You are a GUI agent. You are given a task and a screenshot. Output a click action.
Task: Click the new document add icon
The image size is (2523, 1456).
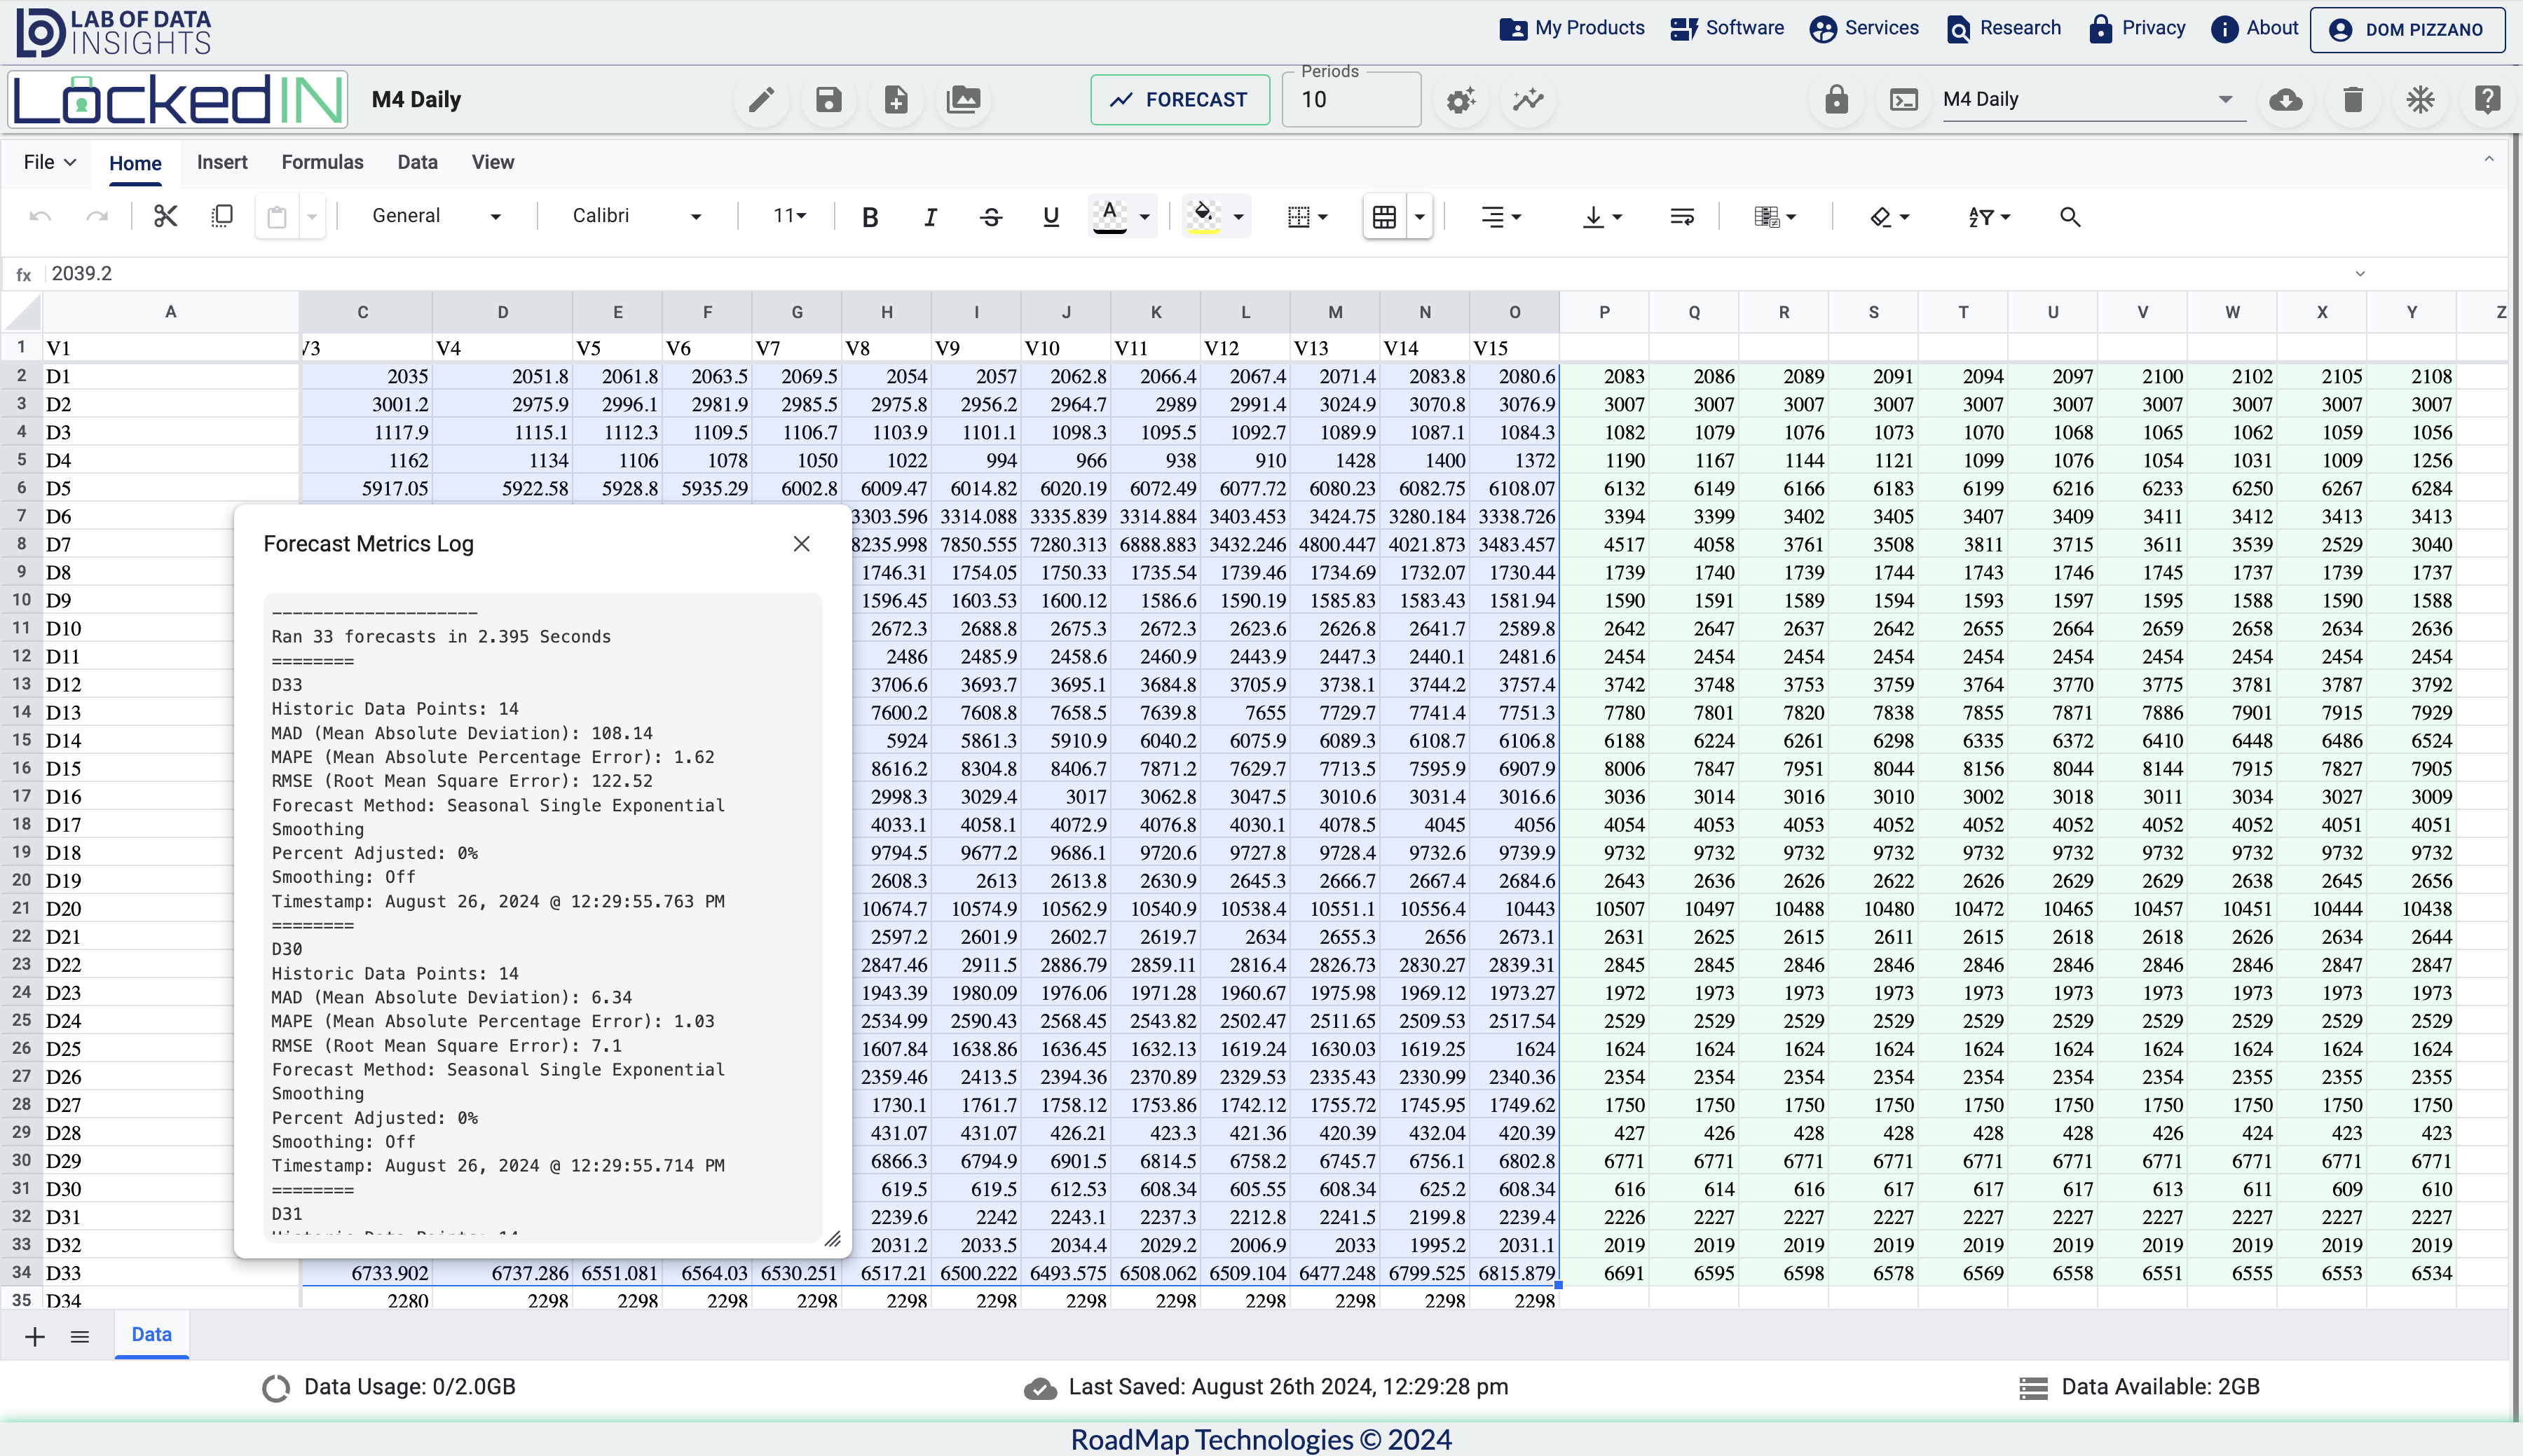coord(896,100)
